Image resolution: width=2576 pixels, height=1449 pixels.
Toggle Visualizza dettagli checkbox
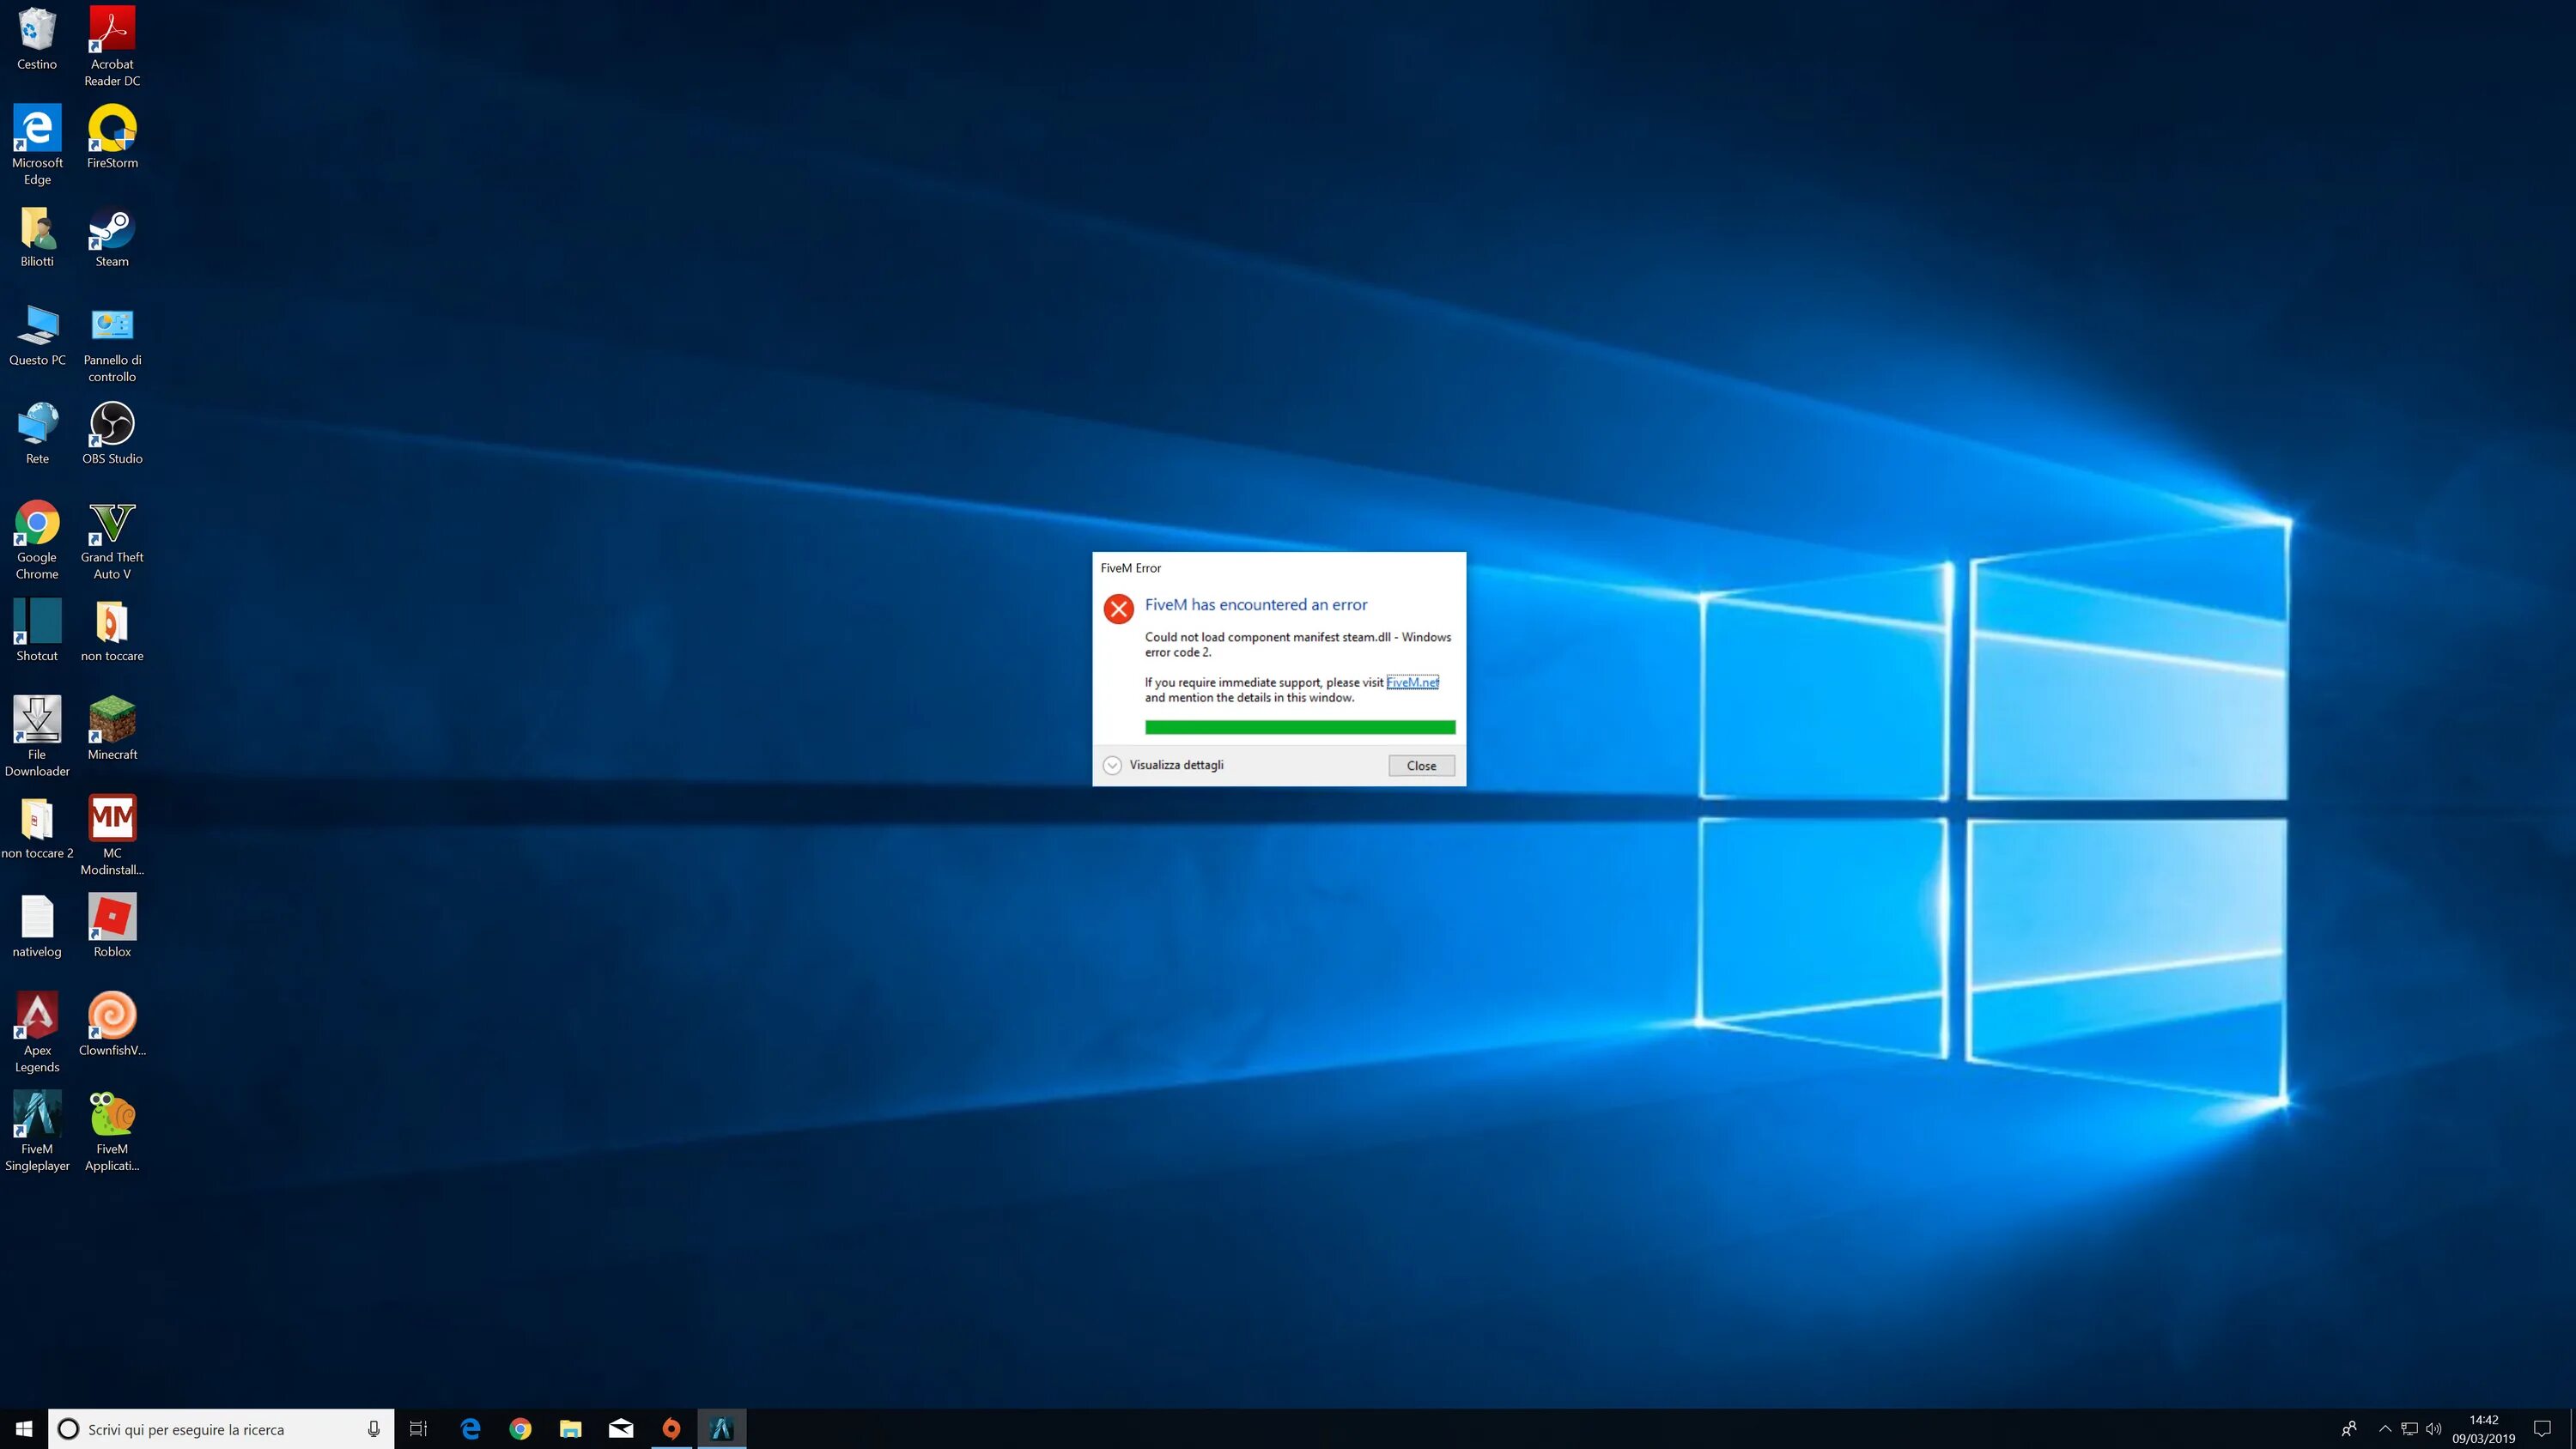[x=1113, y=764]
